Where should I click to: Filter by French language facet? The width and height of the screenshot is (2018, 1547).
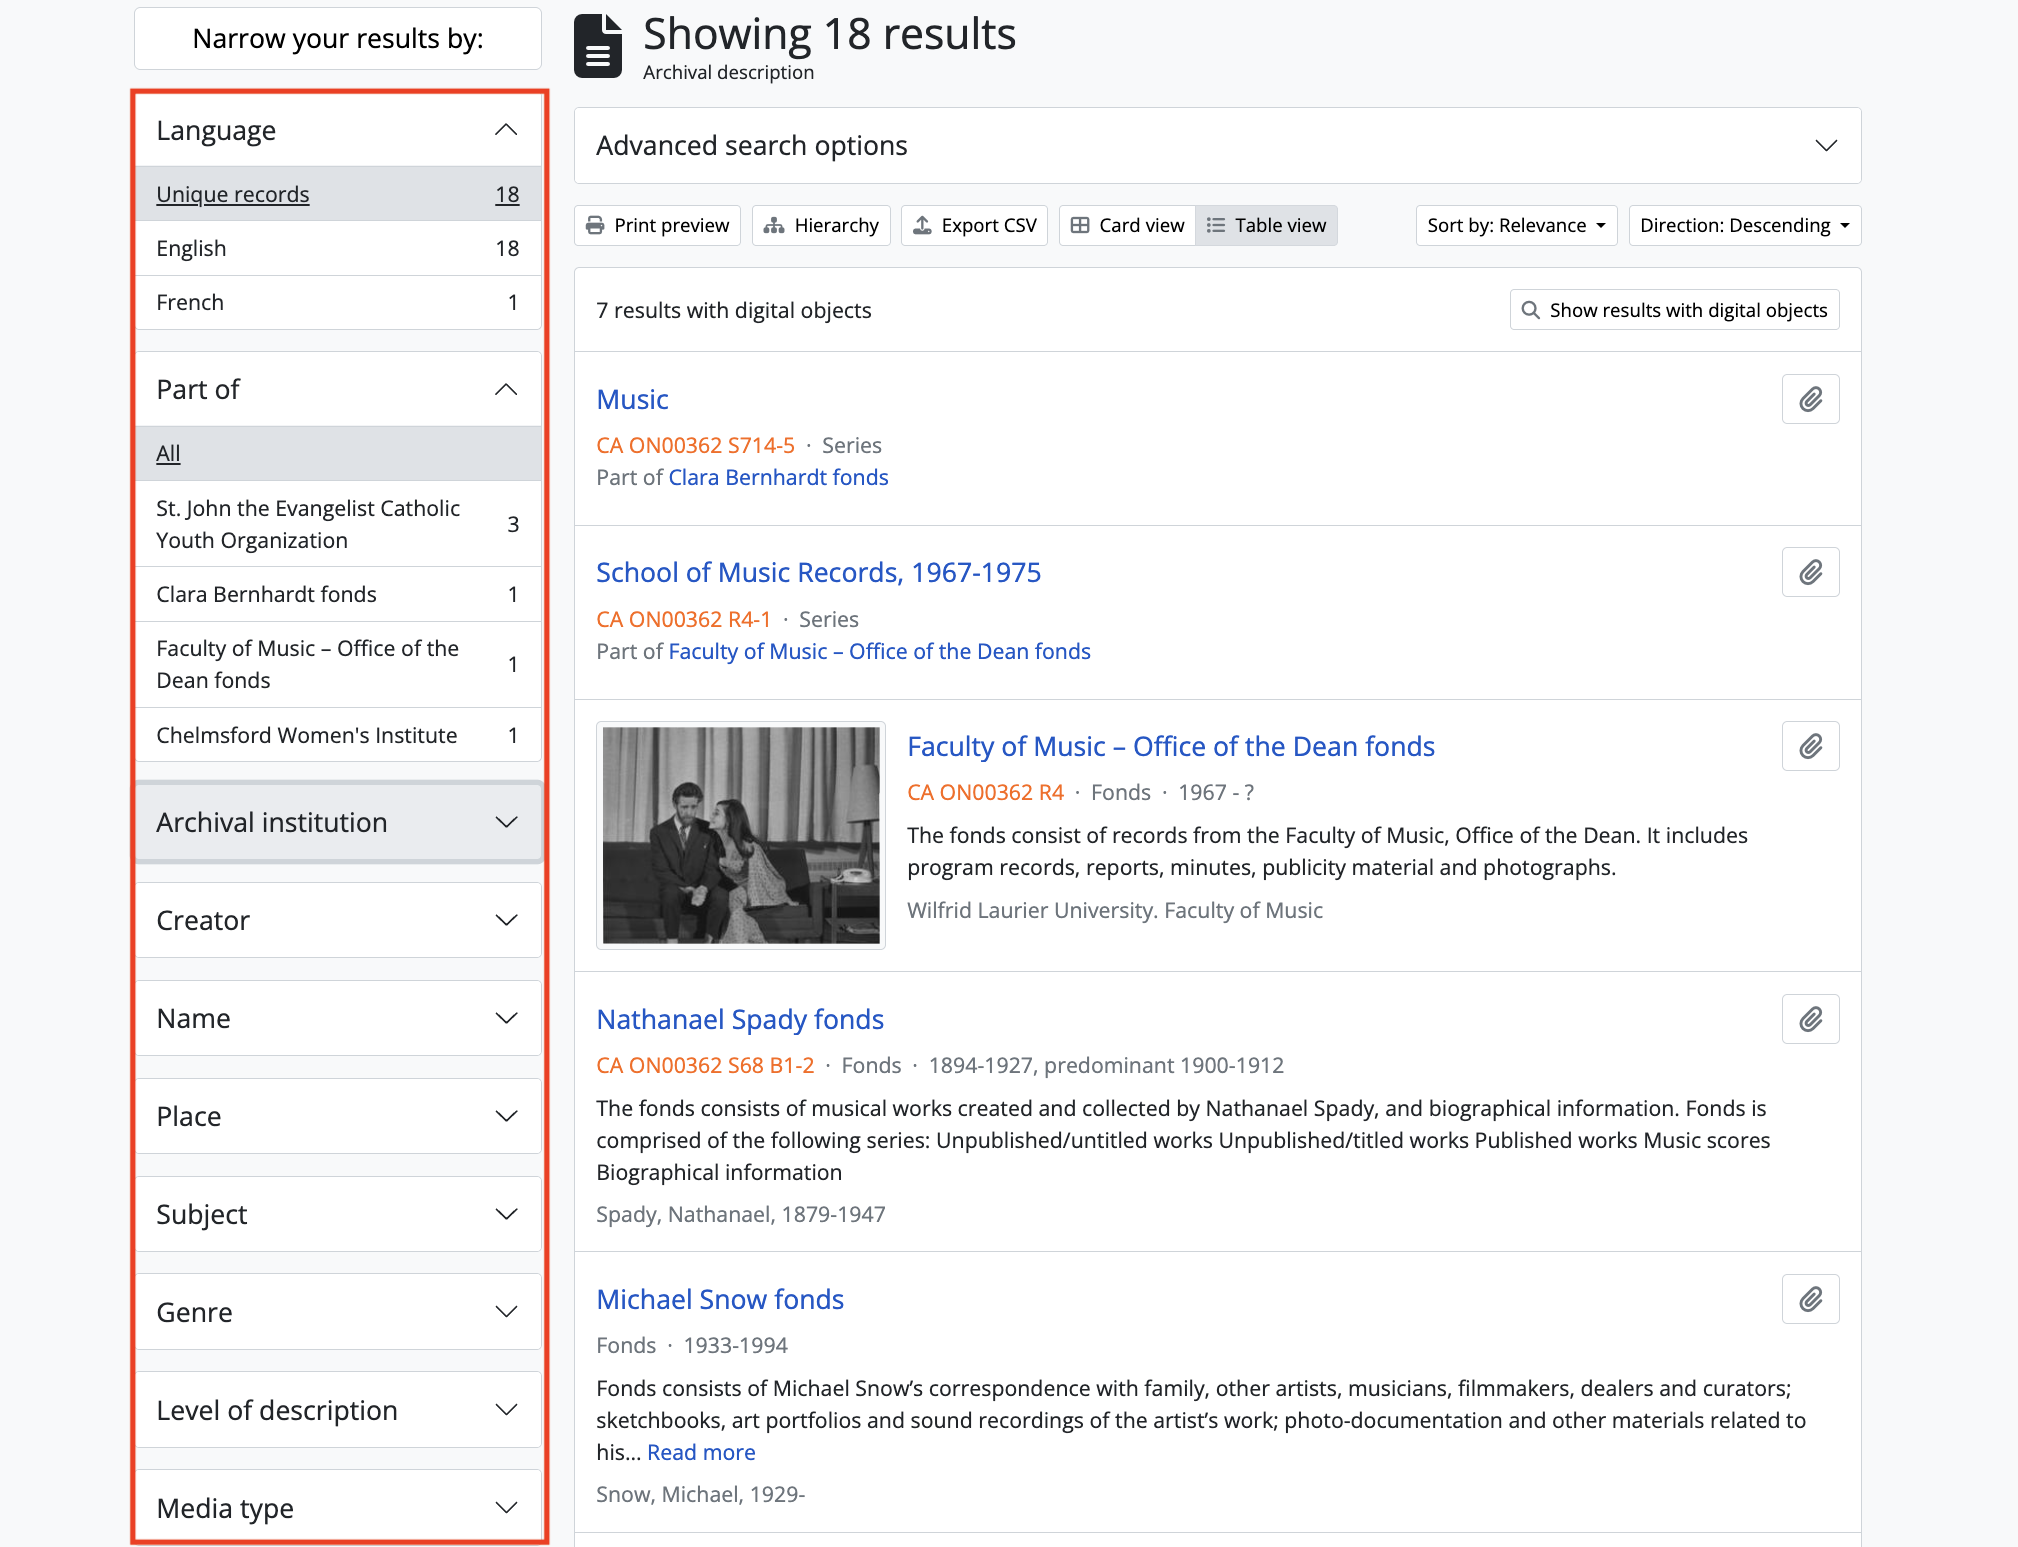338,303
